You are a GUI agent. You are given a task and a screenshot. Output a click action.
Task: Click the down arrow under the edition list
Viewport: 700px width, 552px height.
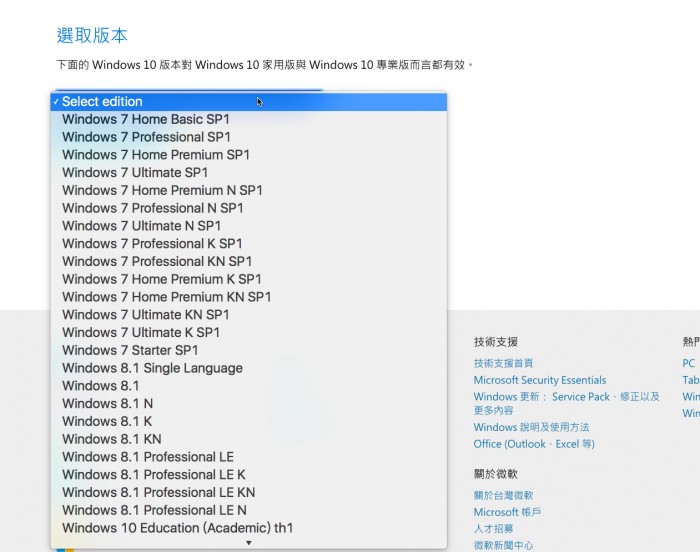249,543
